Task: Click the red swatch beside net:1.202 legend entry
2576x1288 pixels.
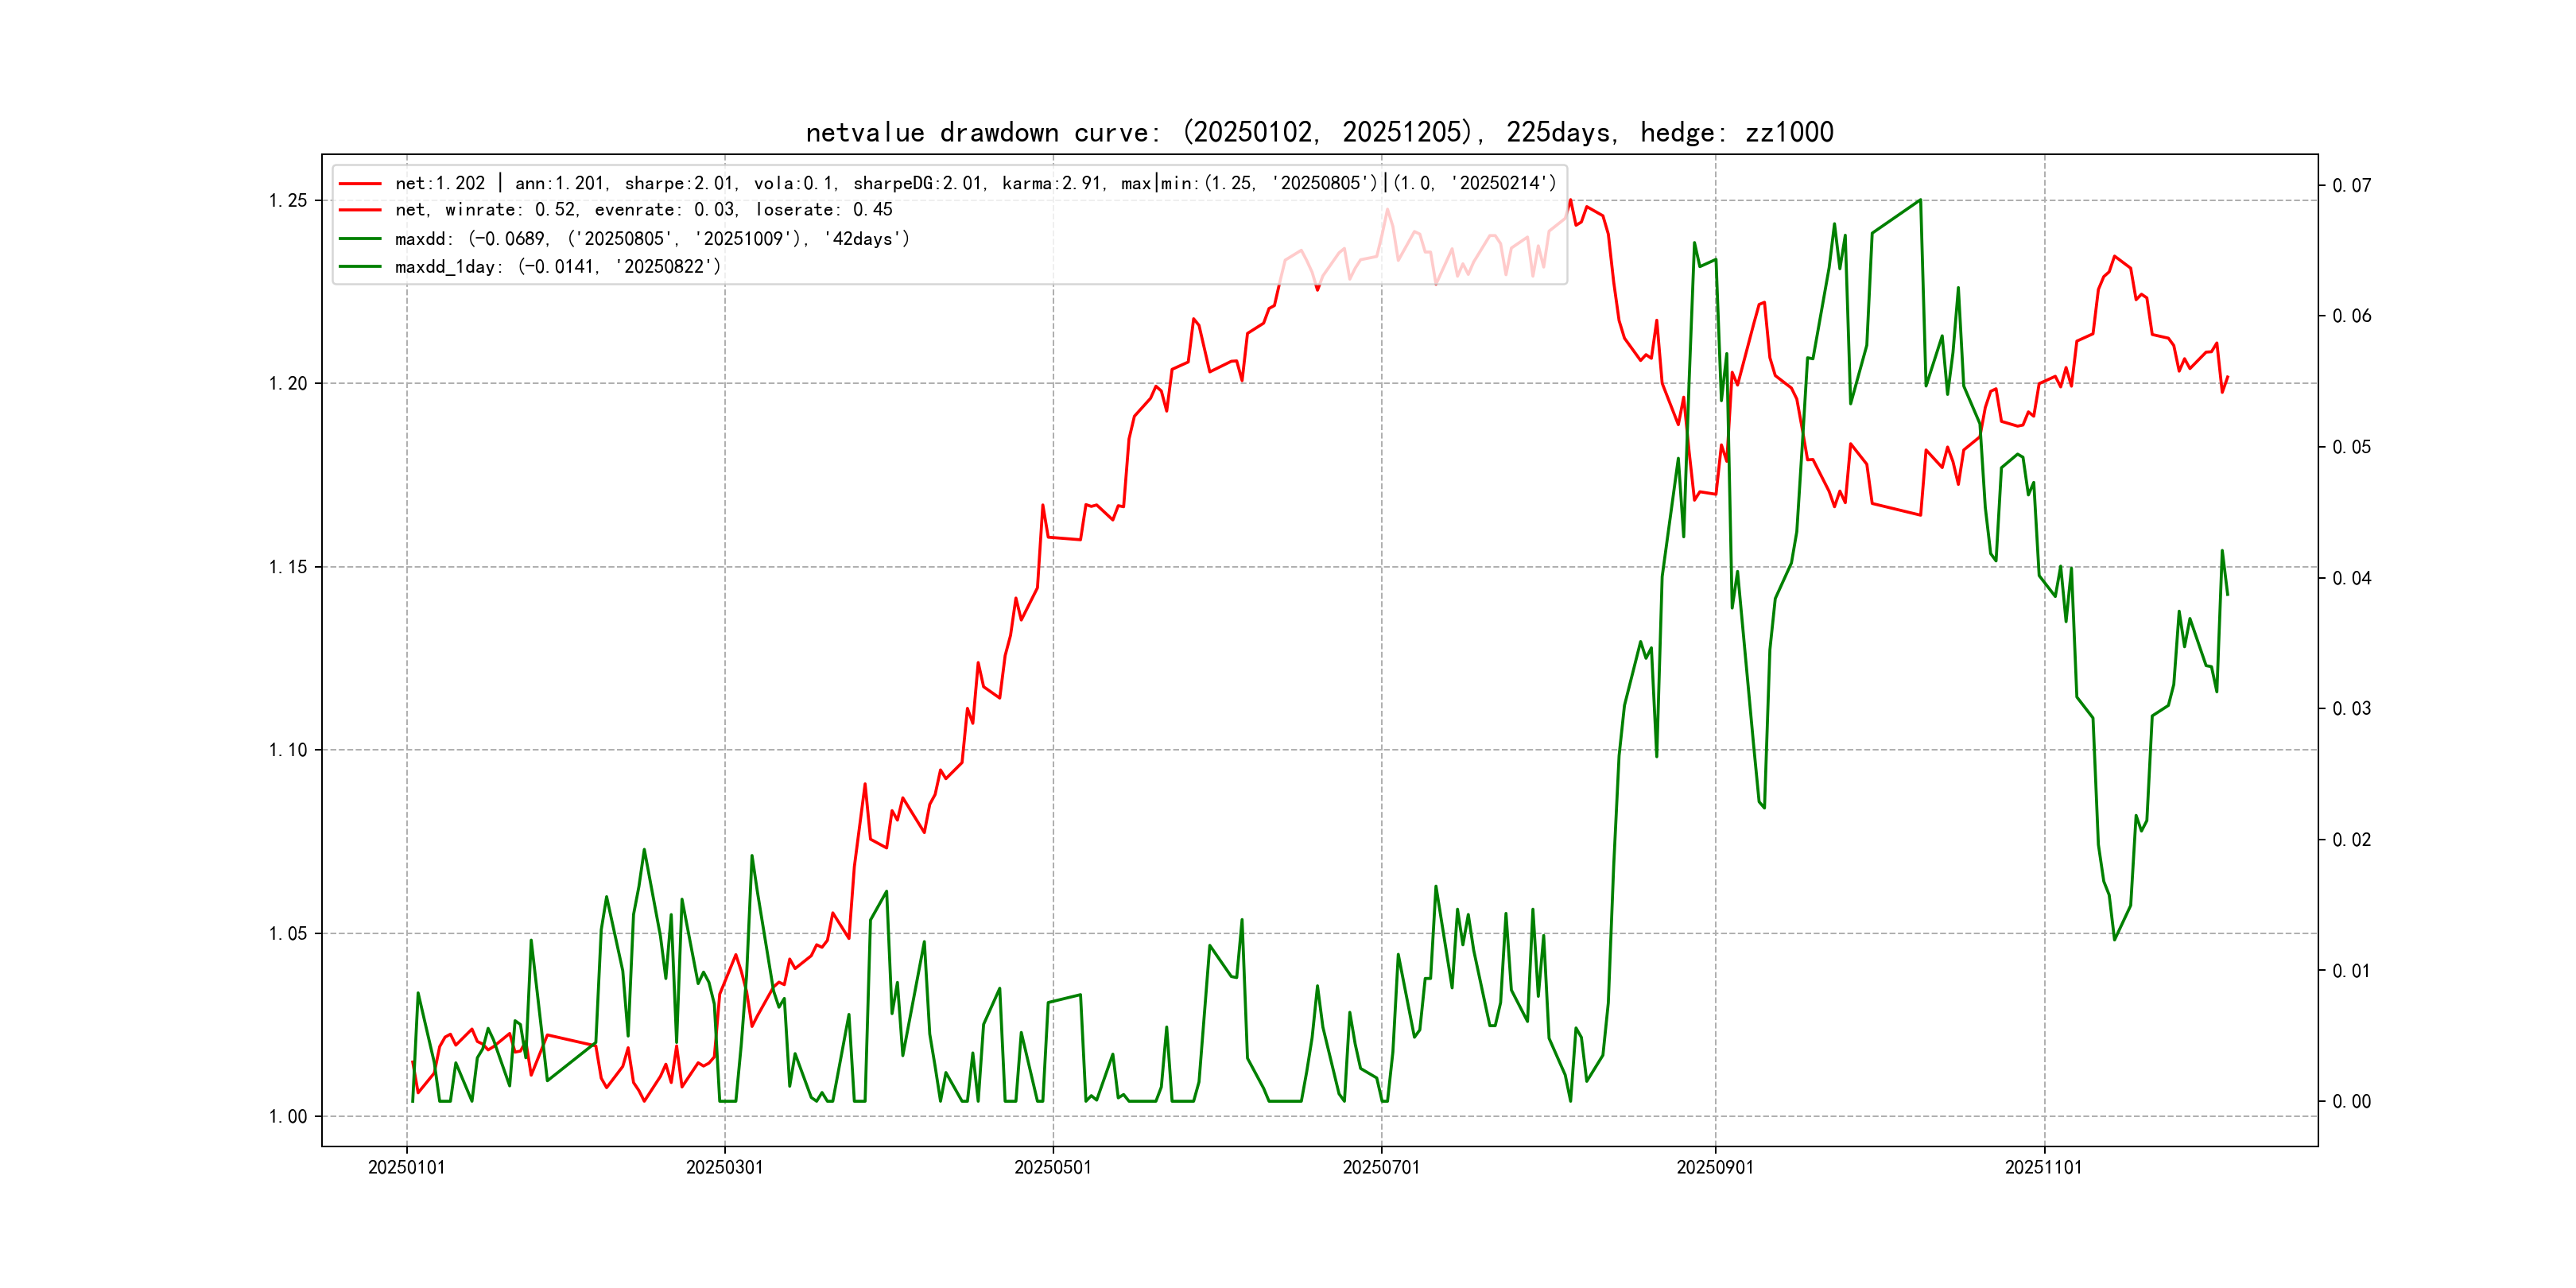Action: click(x=360, y=184)
